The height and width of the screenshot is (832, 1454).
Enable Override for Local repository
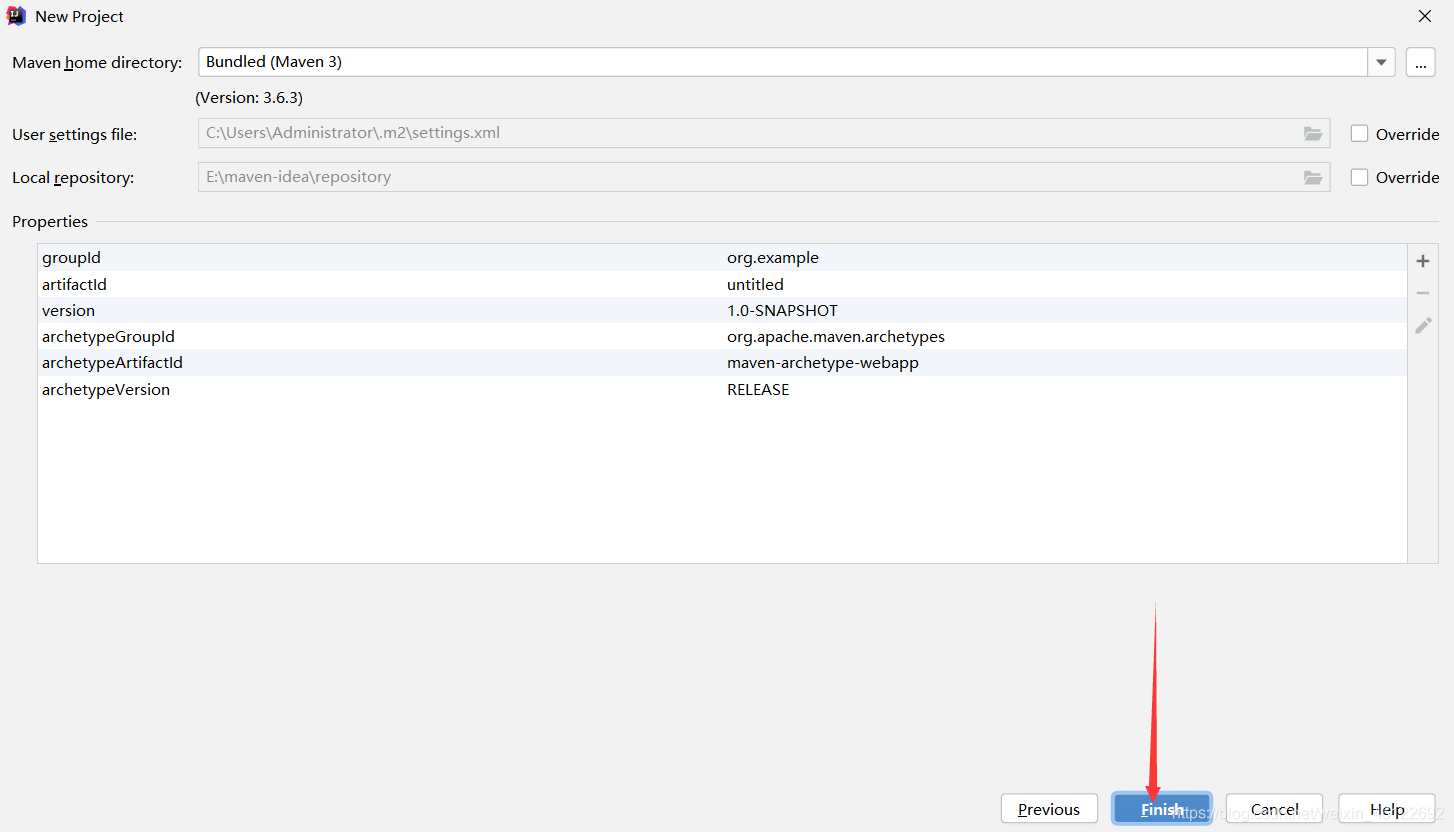point(1359,177)
